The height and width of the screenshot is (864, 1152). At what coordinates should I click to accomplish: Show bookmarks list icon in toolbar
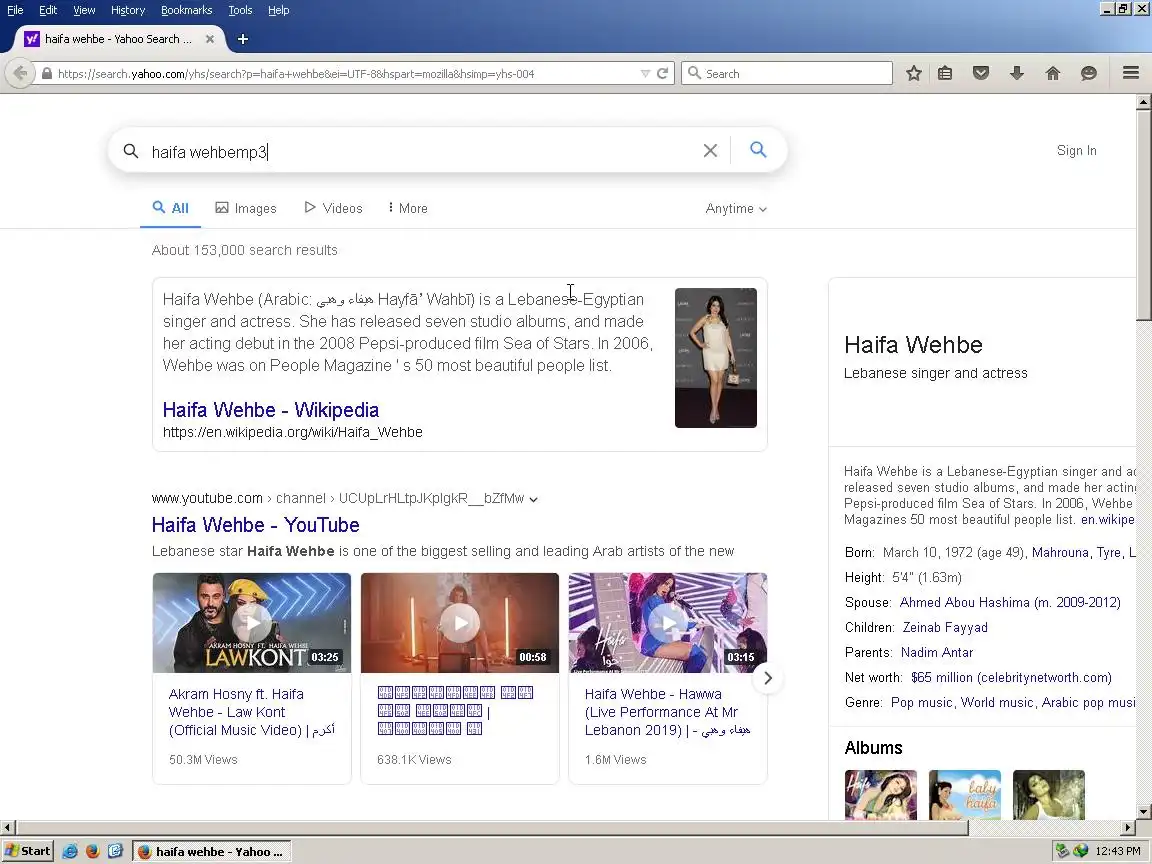click(945, 73)
